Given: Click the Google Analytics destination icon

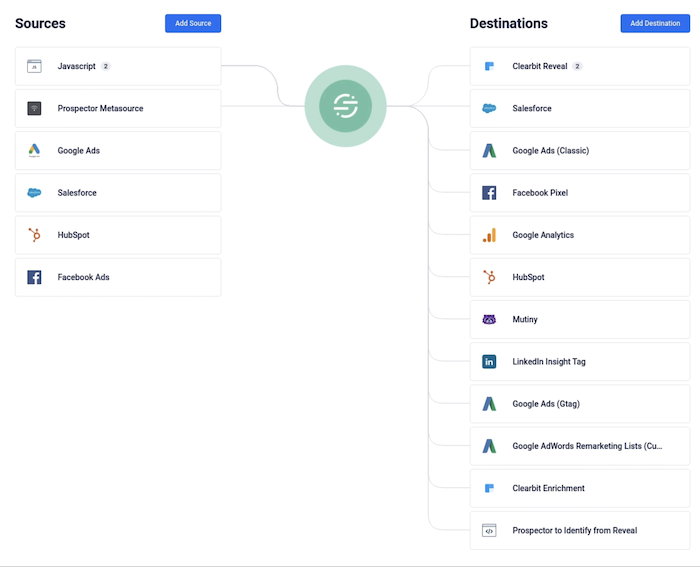Looking at the screenshot, I should coord(489,235).
